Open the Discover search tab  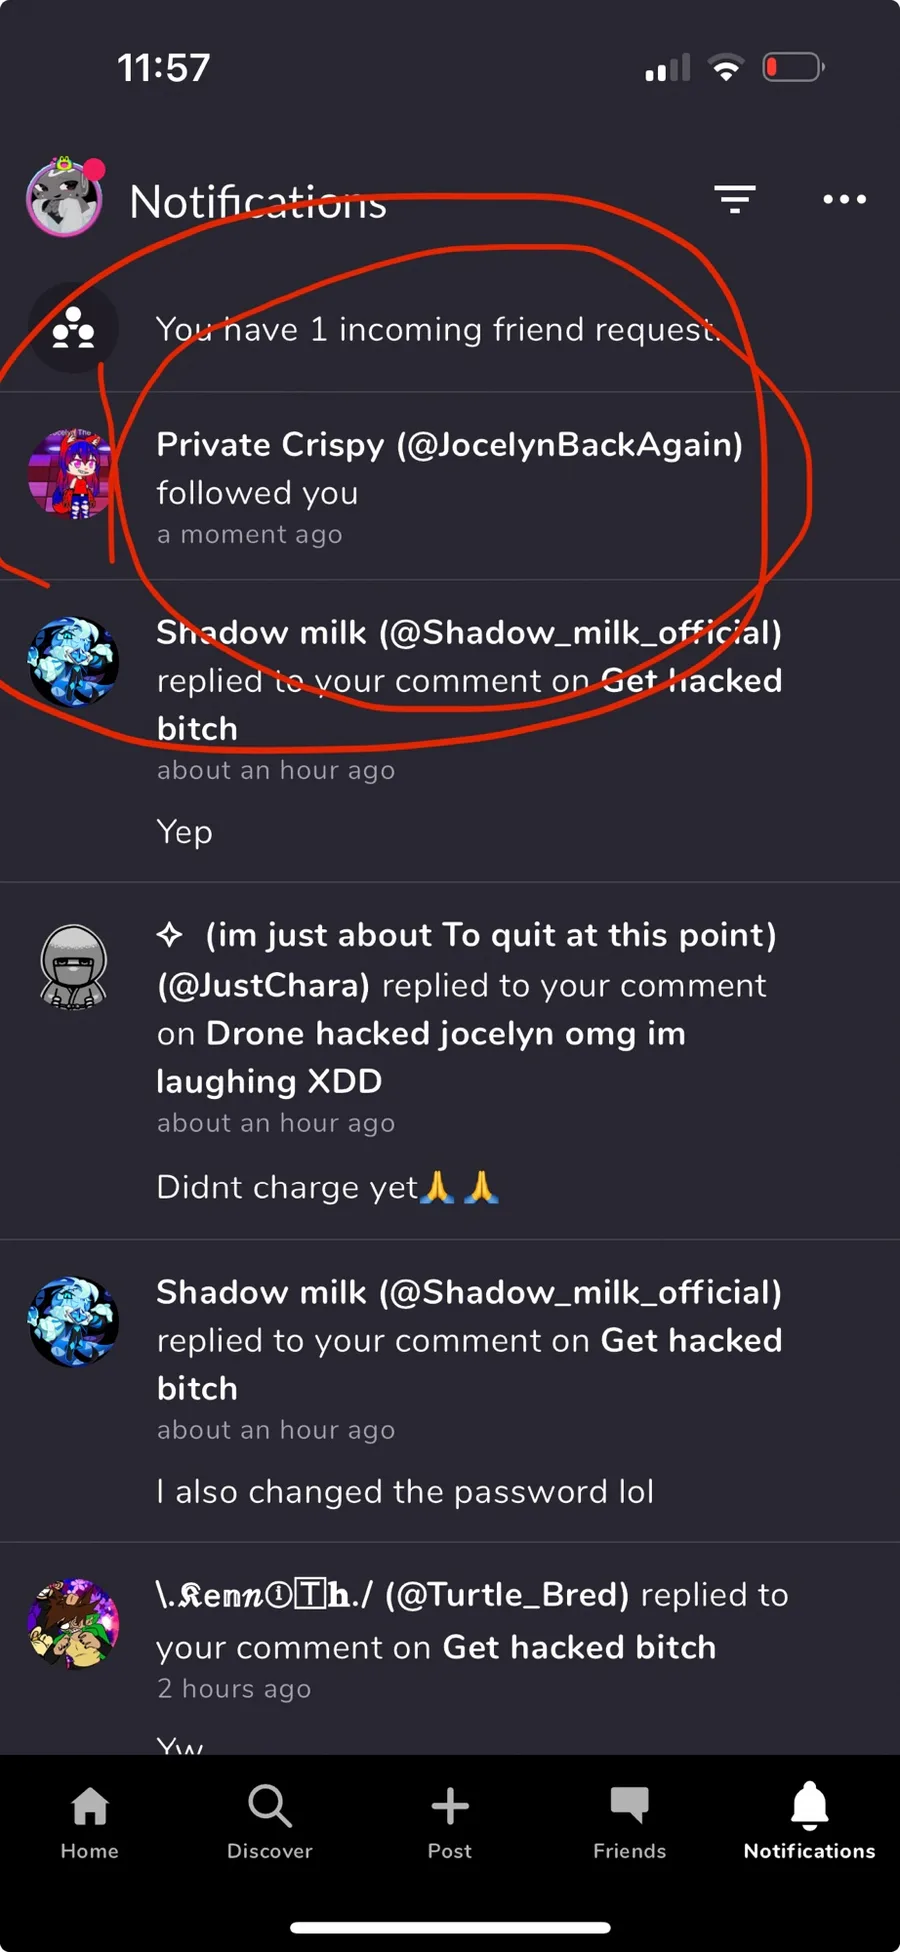coord(270,1822)
